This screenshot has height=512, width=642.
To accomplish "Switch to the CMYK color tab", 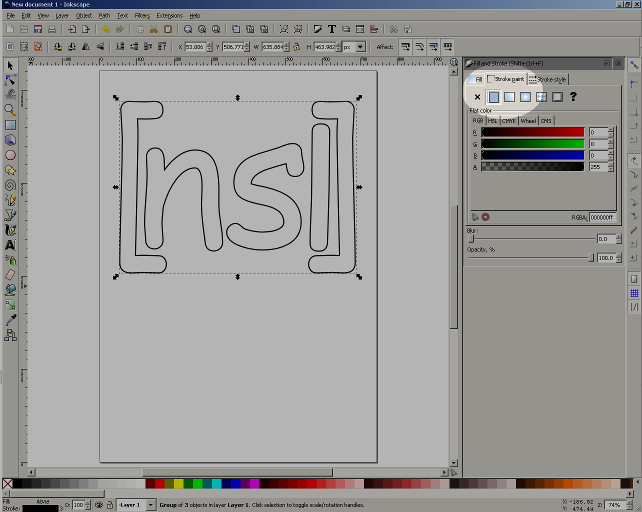I will point(509,120).
